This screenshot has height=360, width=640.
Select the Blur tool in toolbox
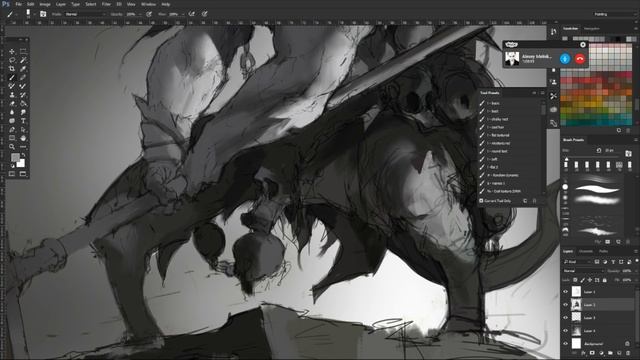click(12, 112)
